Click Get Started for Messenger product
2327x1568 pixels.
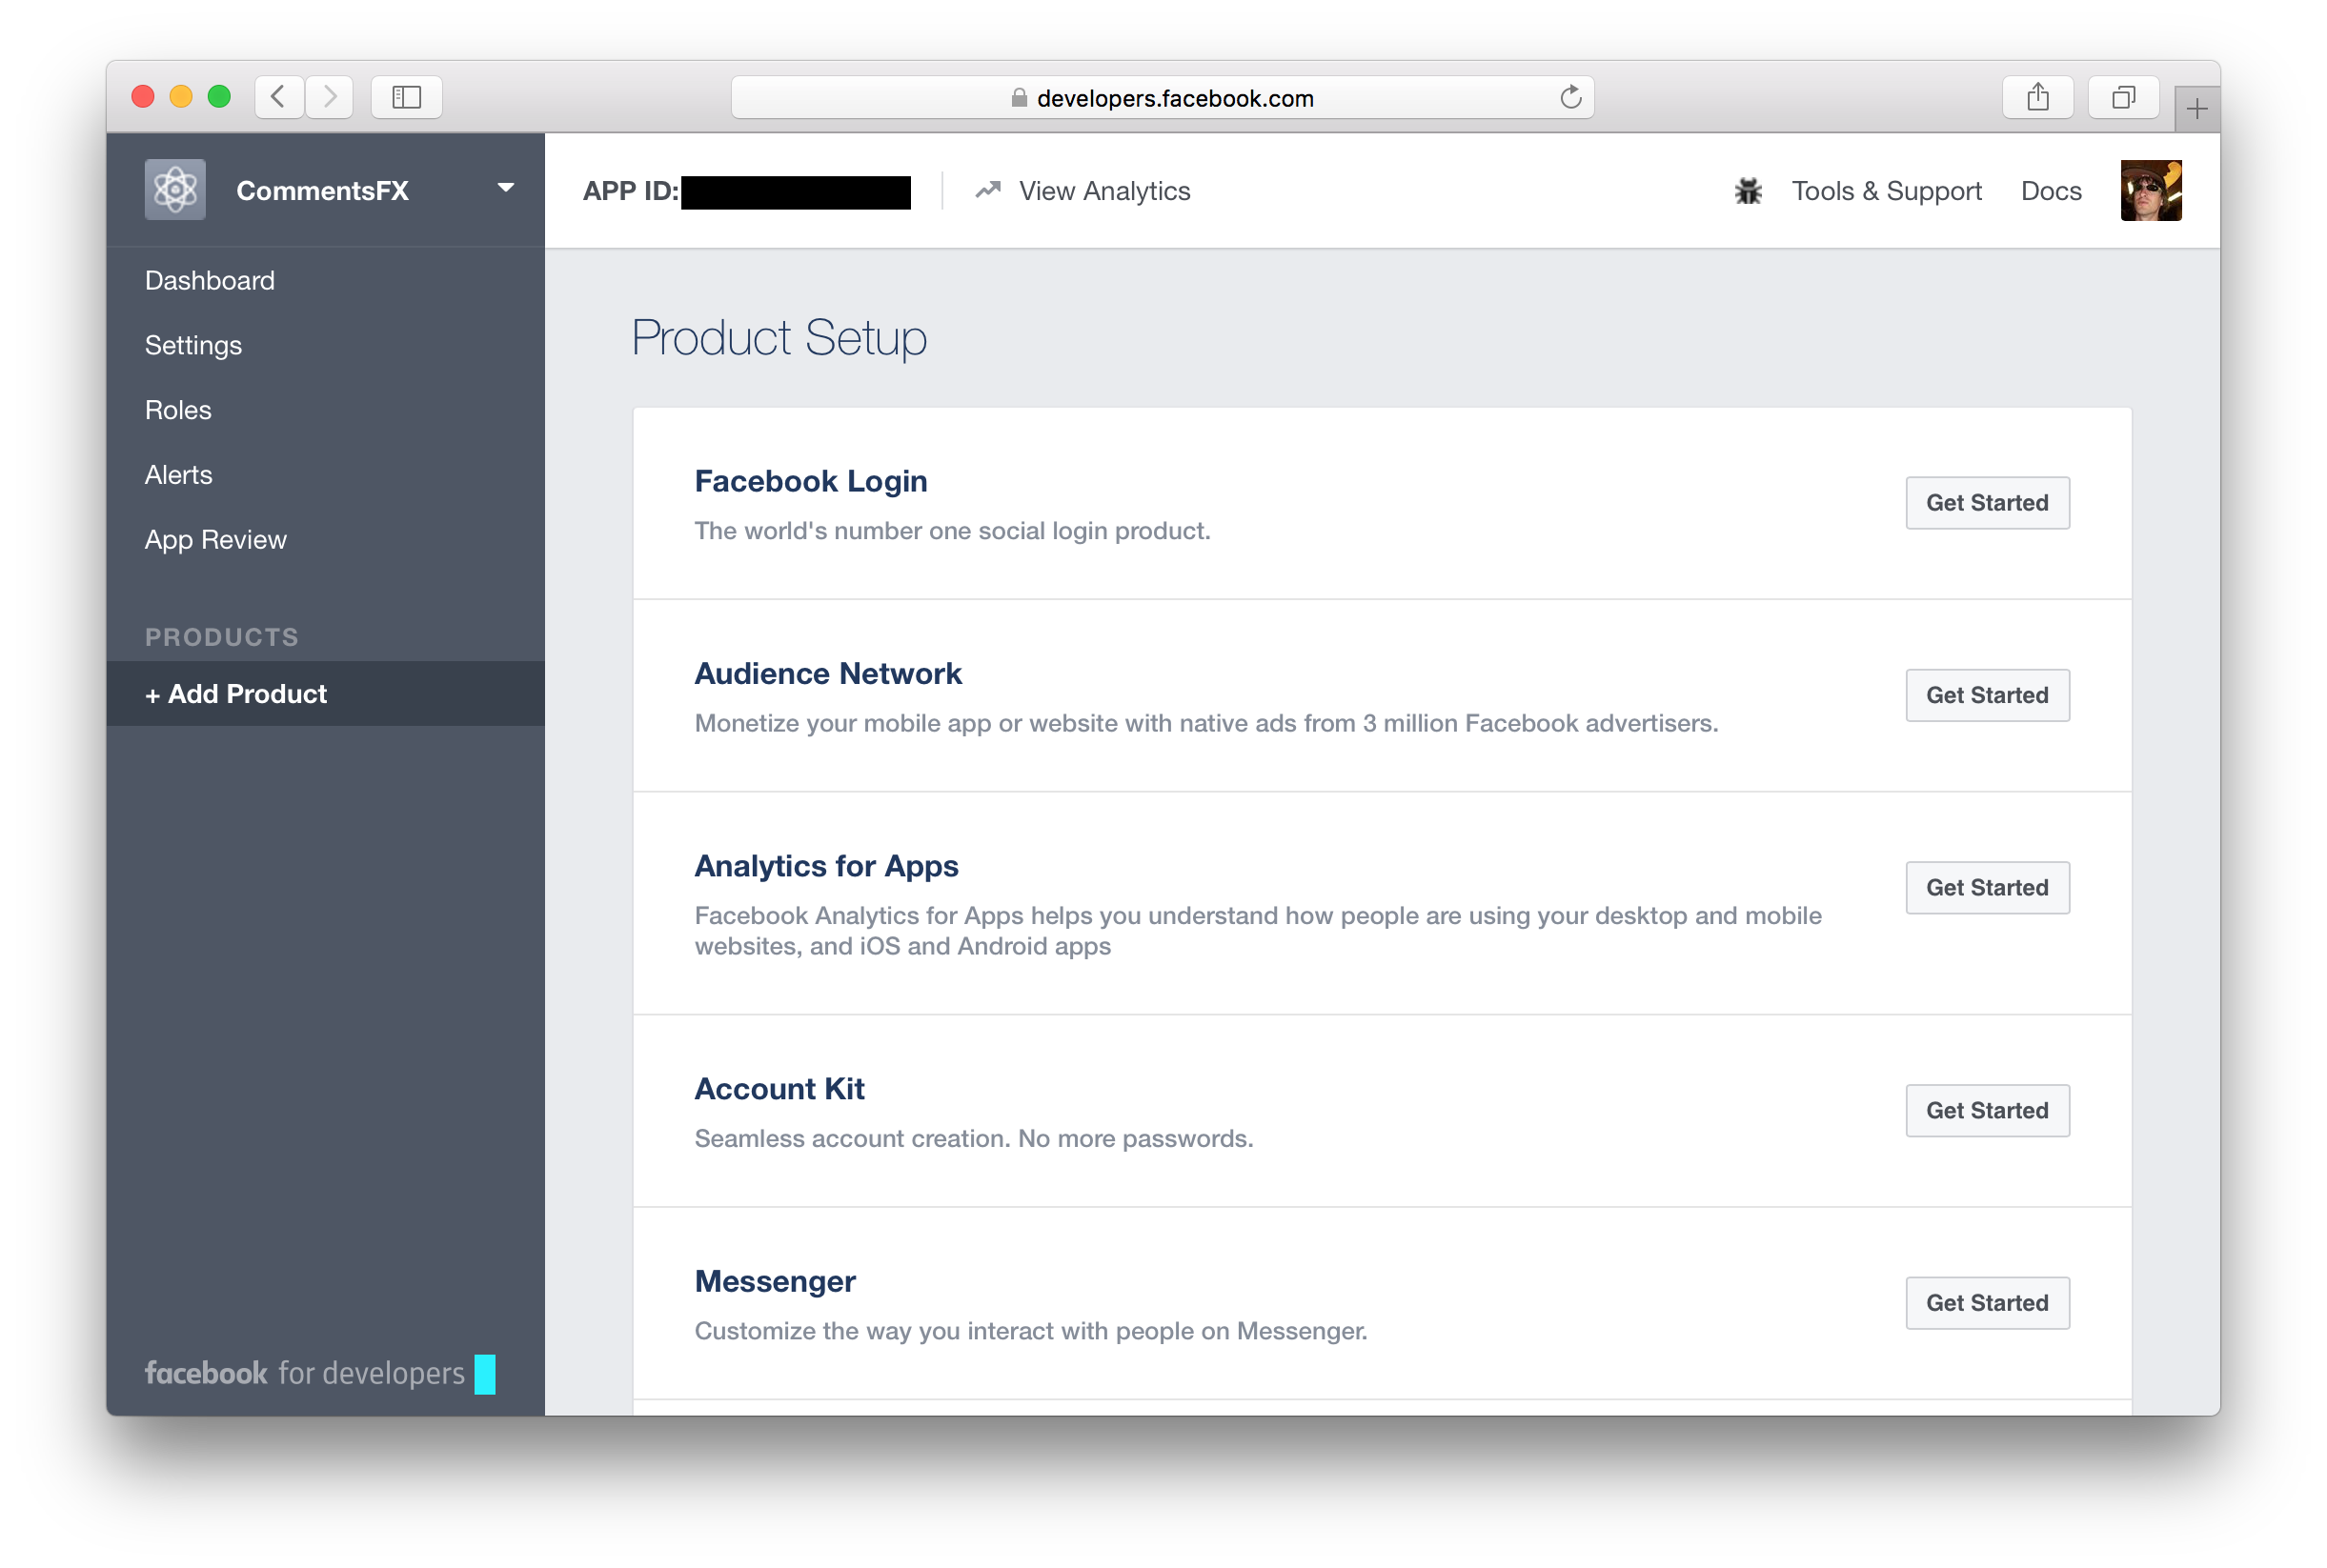pyautogui.click(x=1986, y=1302)
